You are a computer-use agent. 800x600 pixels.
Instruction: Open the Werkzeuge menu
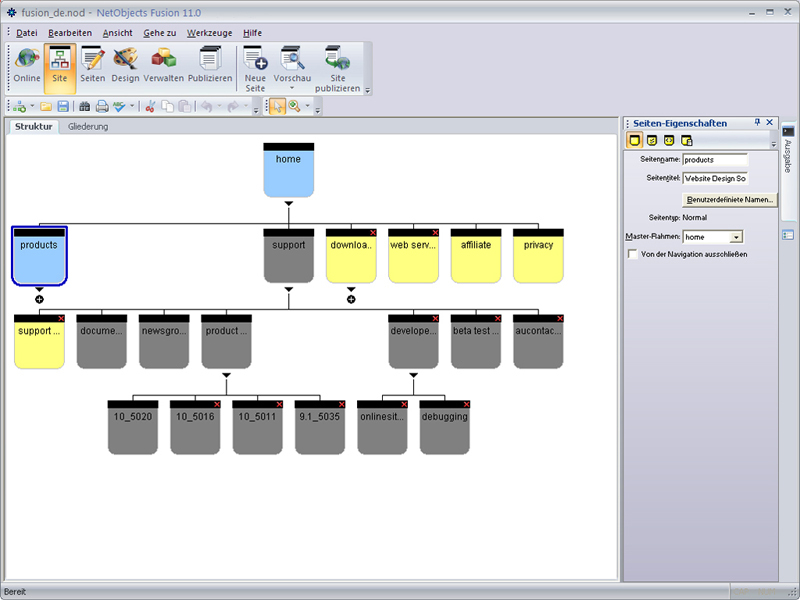(x=209, y=33)
